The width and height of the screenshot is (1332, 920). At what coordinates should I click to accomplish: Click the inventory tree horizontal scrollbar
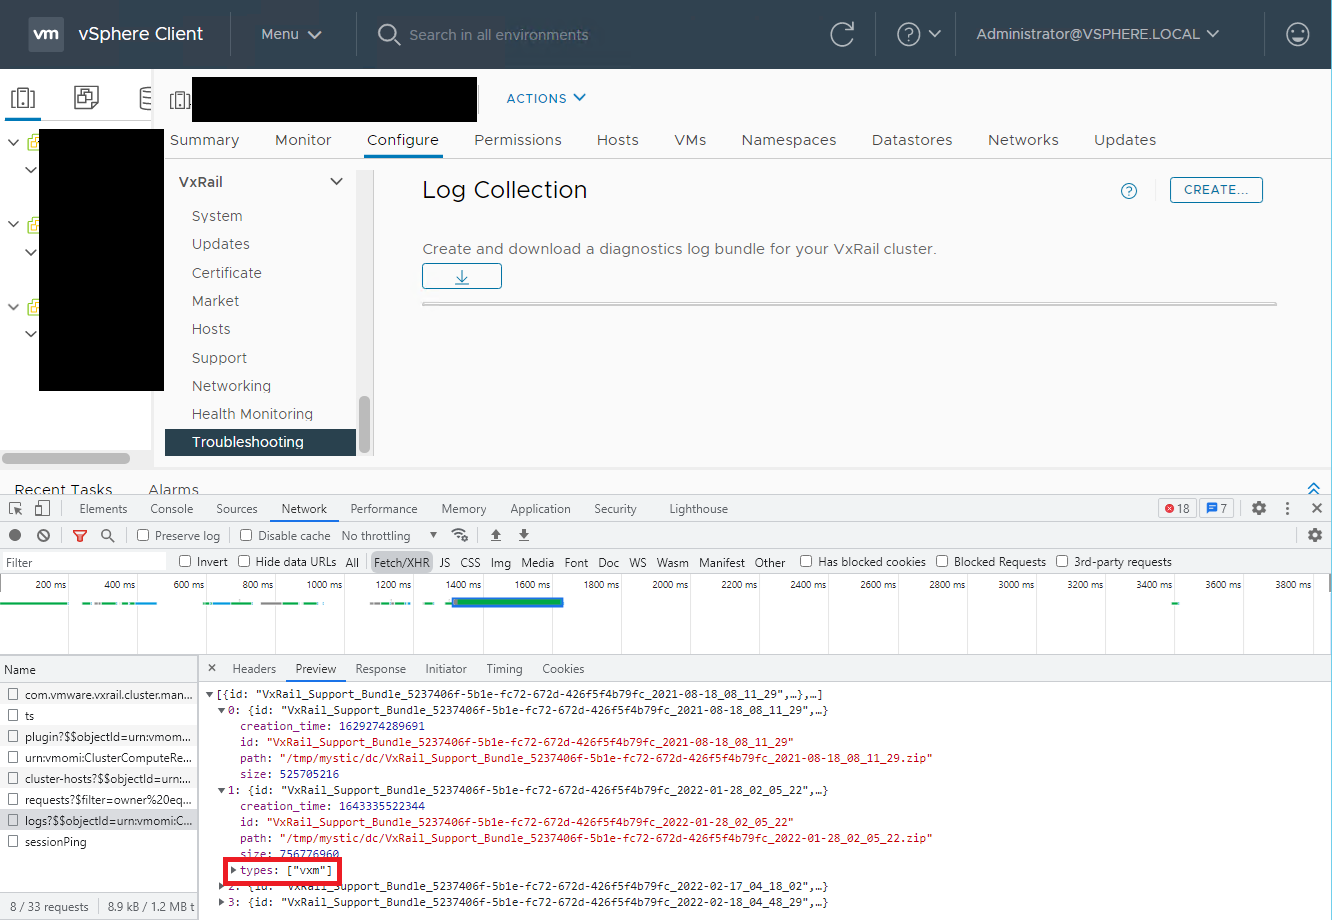click(66, 459)
